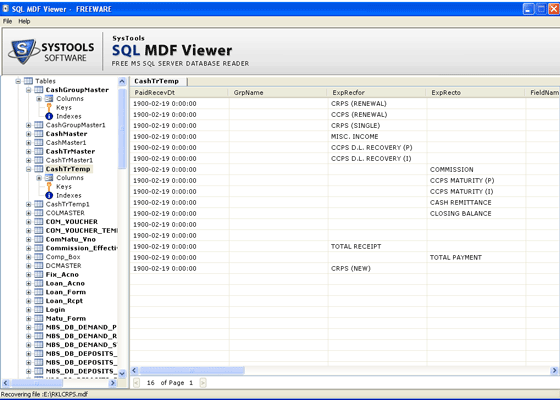Click the CashMaster table icon
The image size is (560, 400).
39,134
